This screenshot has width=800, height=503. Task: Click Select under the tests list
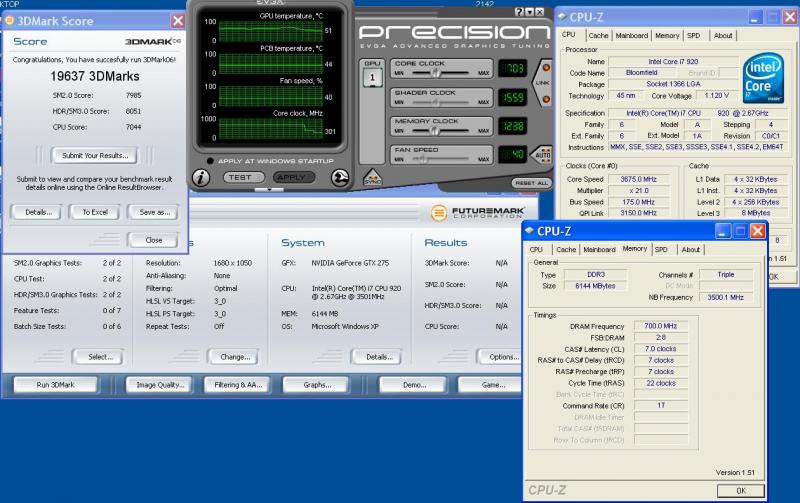tap(99, 357)
